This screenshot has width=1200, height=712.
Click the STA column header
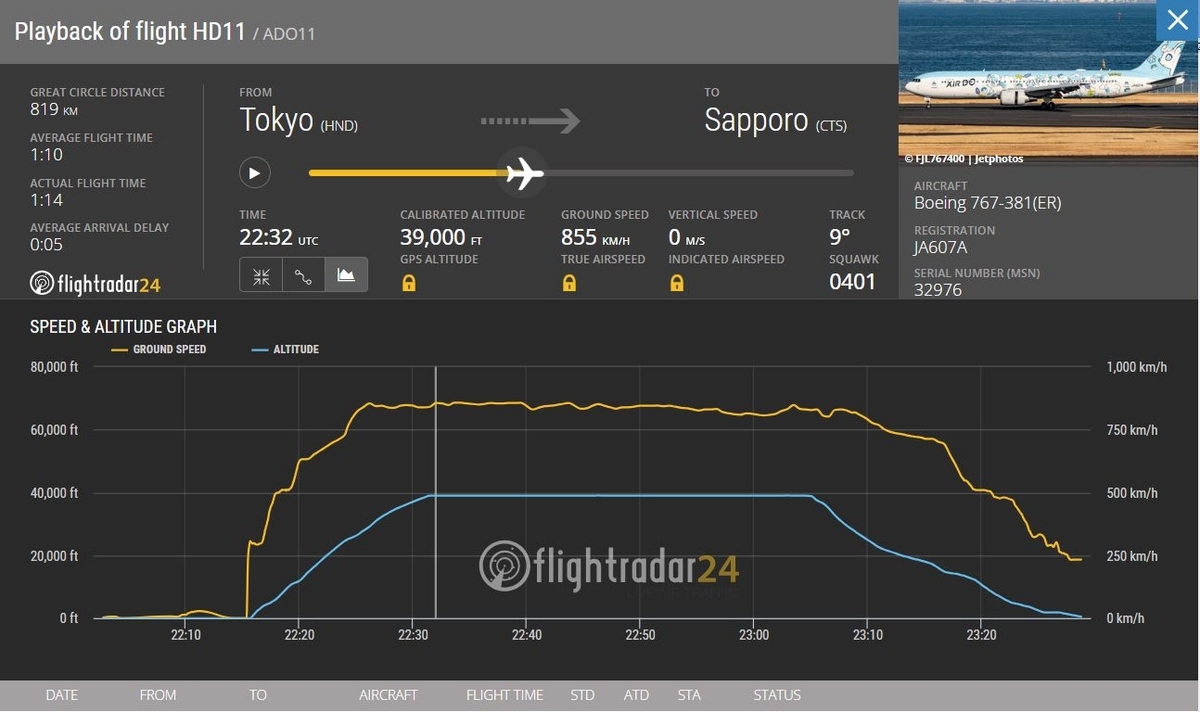pyautogui.click(x=689, y=695)
